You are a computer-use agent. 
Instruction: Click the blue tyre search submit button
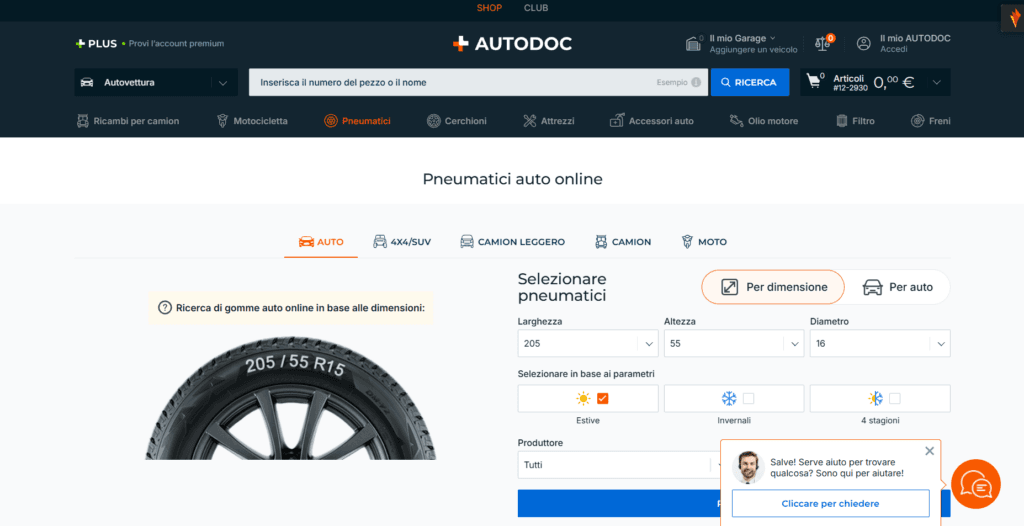tap(619, 503)
